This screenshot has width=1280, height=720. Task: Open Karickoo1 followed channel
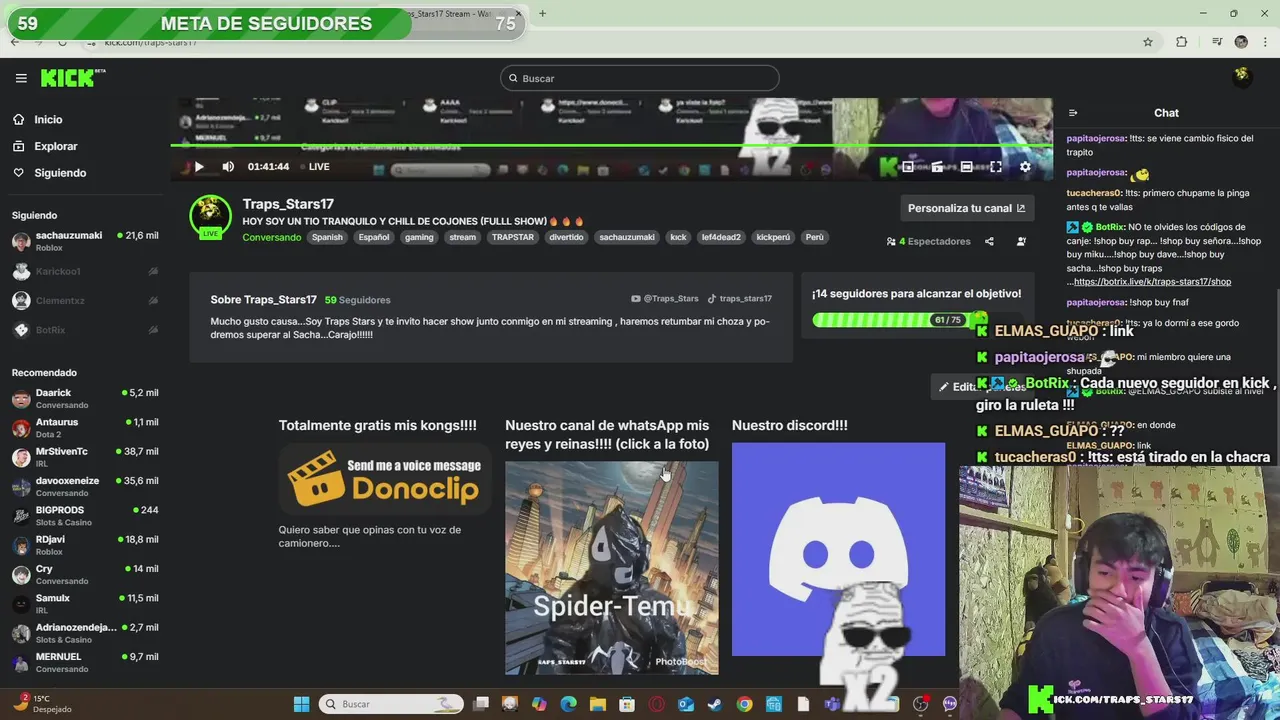pos(85,271)
